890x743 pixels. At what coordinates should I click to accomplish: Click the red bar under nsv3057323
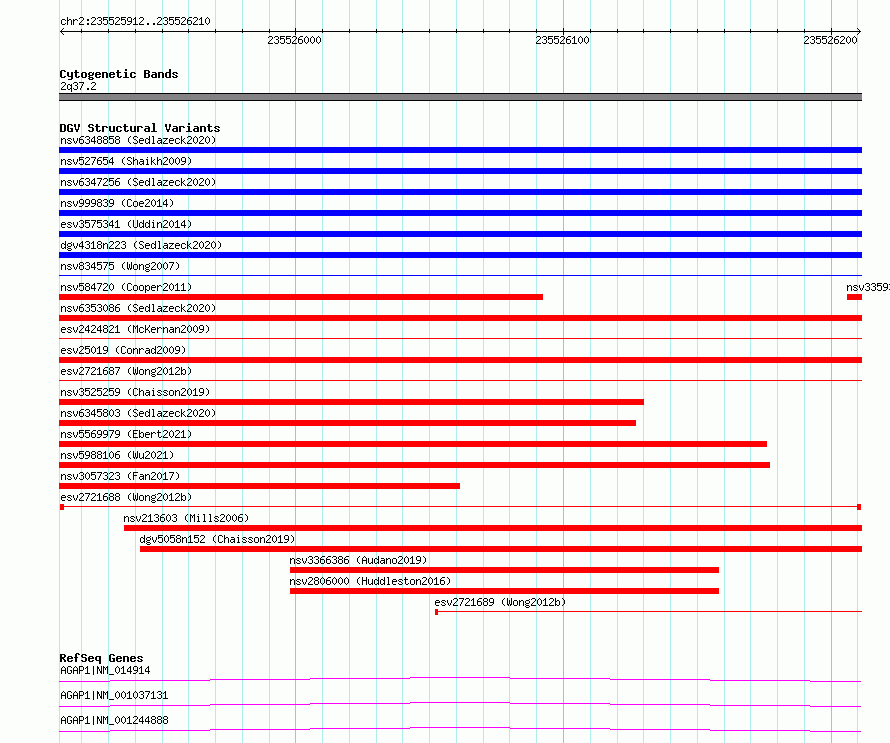pyautogui.click(x=259, y=486)
